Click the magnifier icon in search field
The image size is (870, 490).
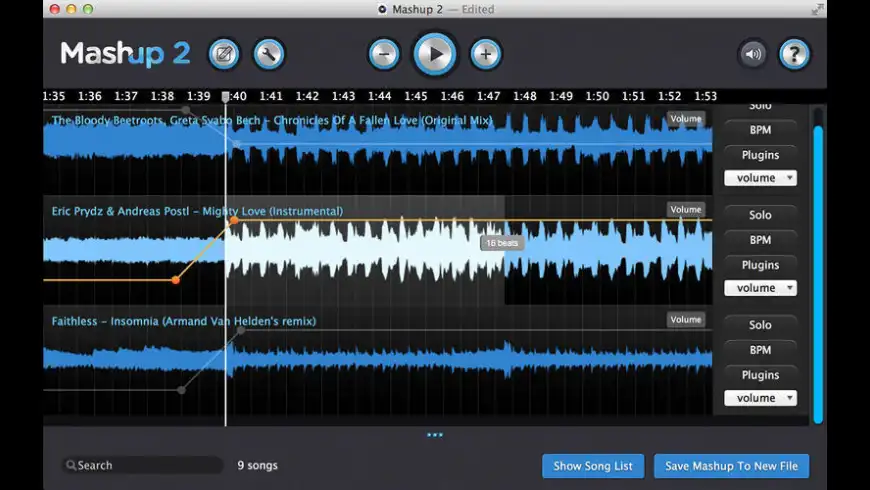click(71, 466)
